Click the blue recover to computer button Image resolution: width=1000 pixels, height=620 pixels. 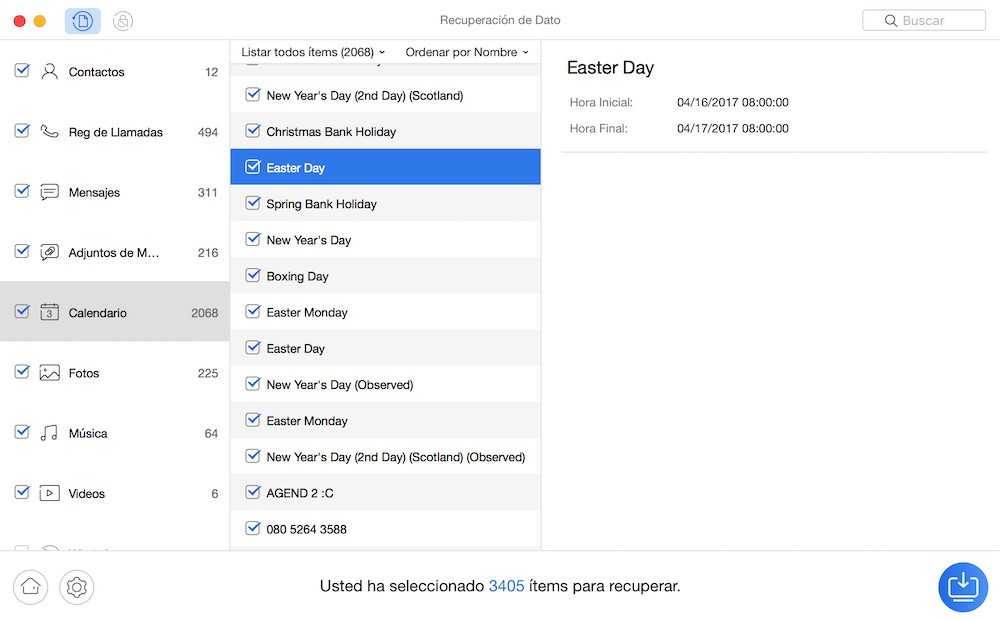point(962,586)
